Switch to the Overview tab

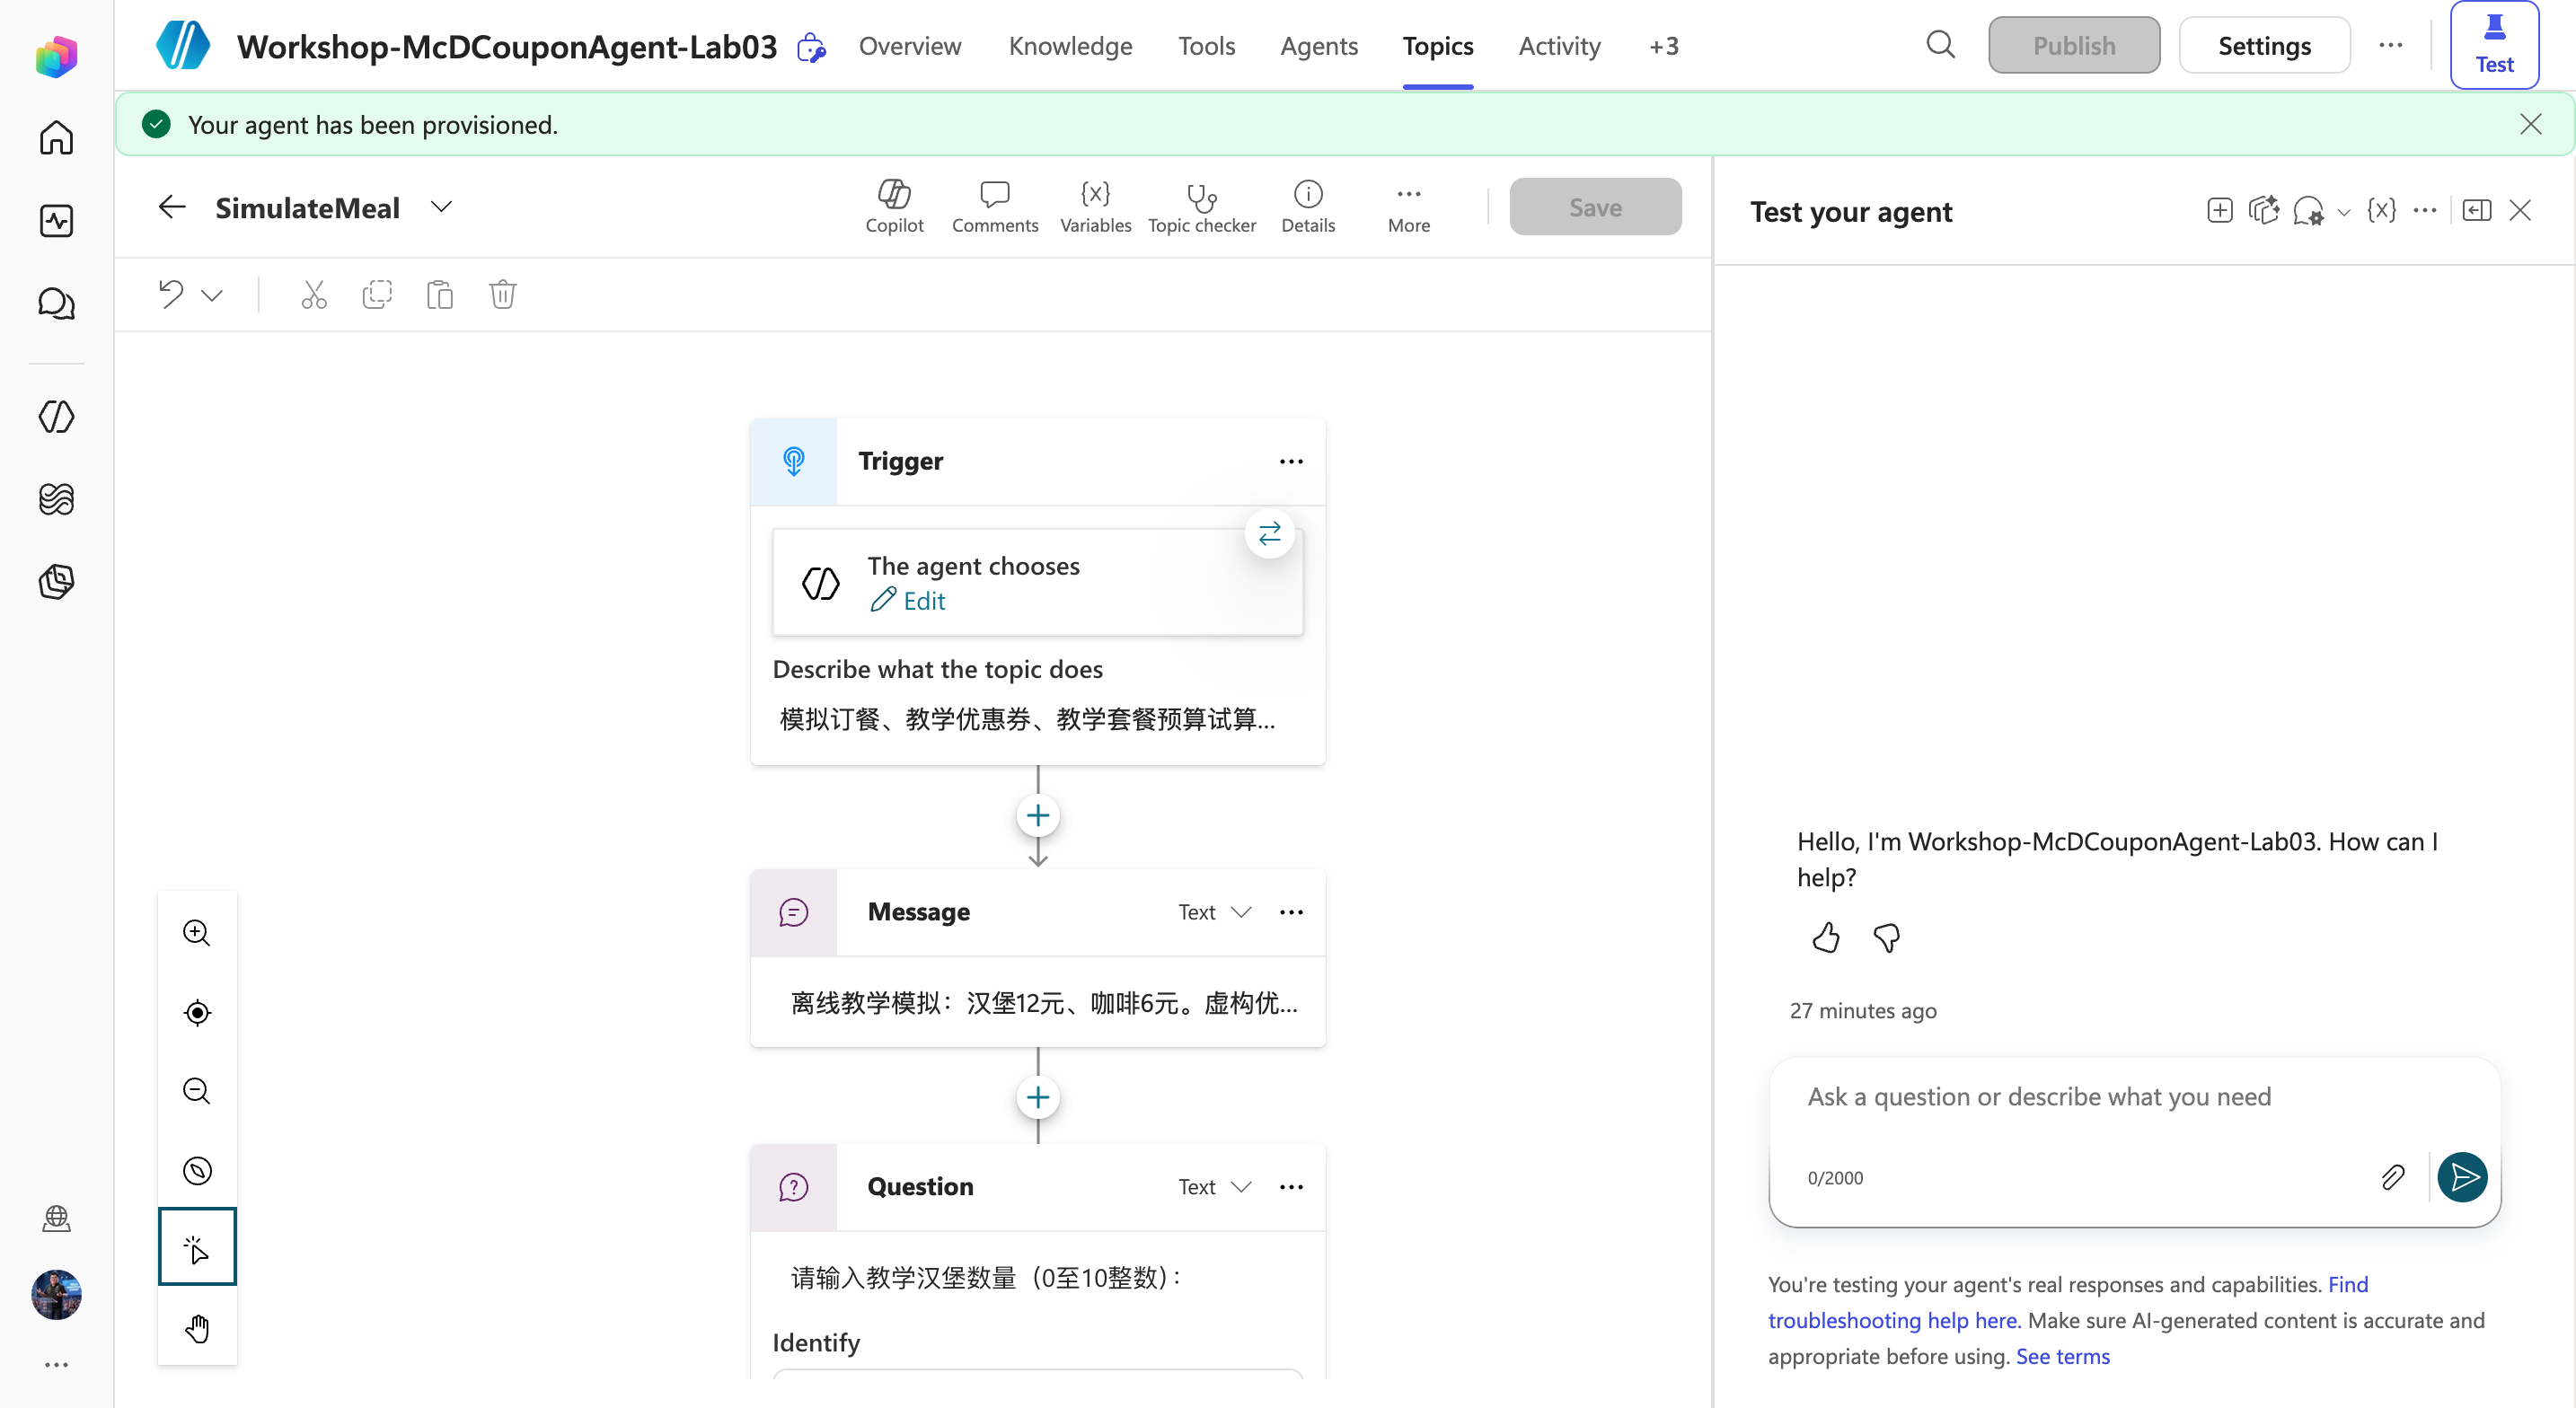point(909,46)
